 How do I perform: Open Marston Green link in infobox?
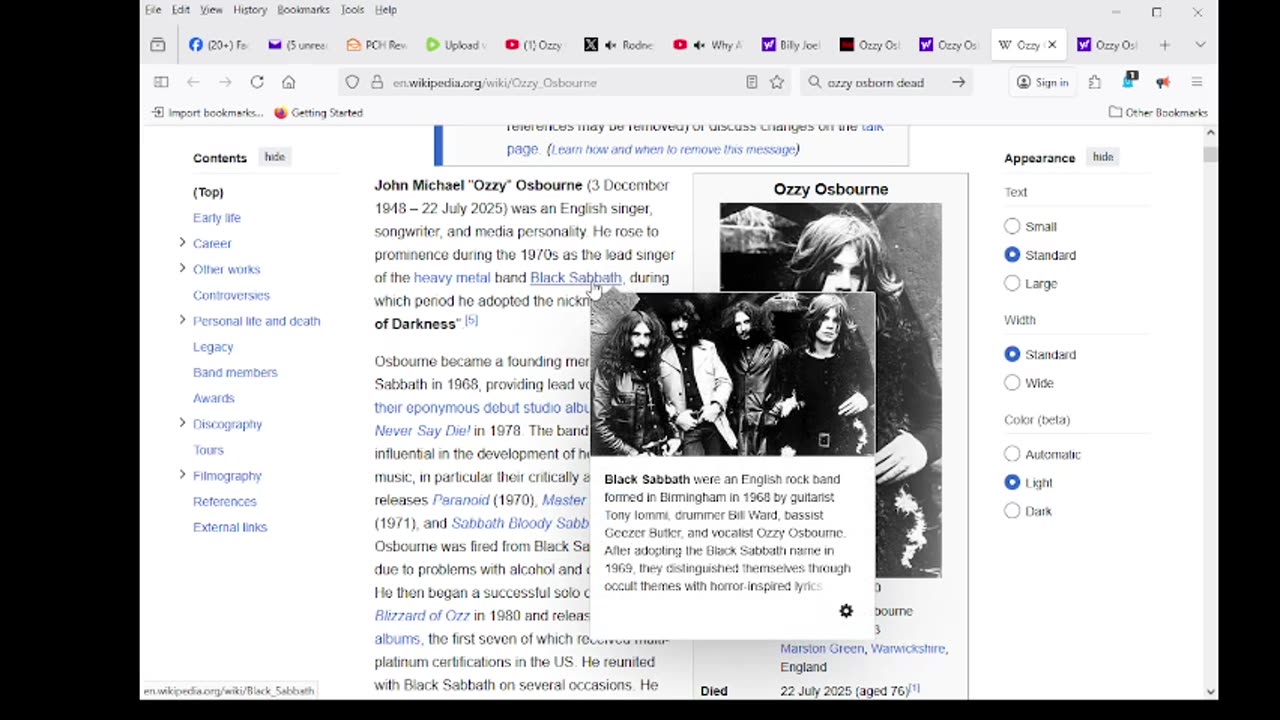822,648
